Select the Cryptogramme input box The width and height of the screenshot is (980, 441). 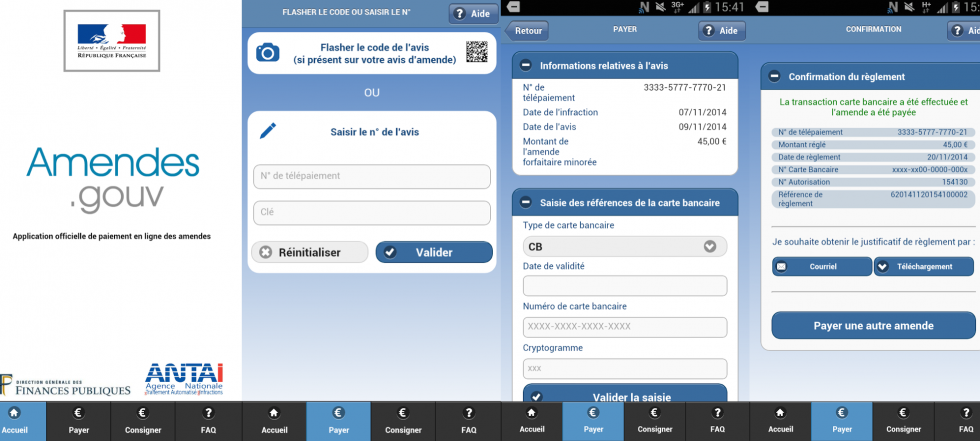point(624,368)
